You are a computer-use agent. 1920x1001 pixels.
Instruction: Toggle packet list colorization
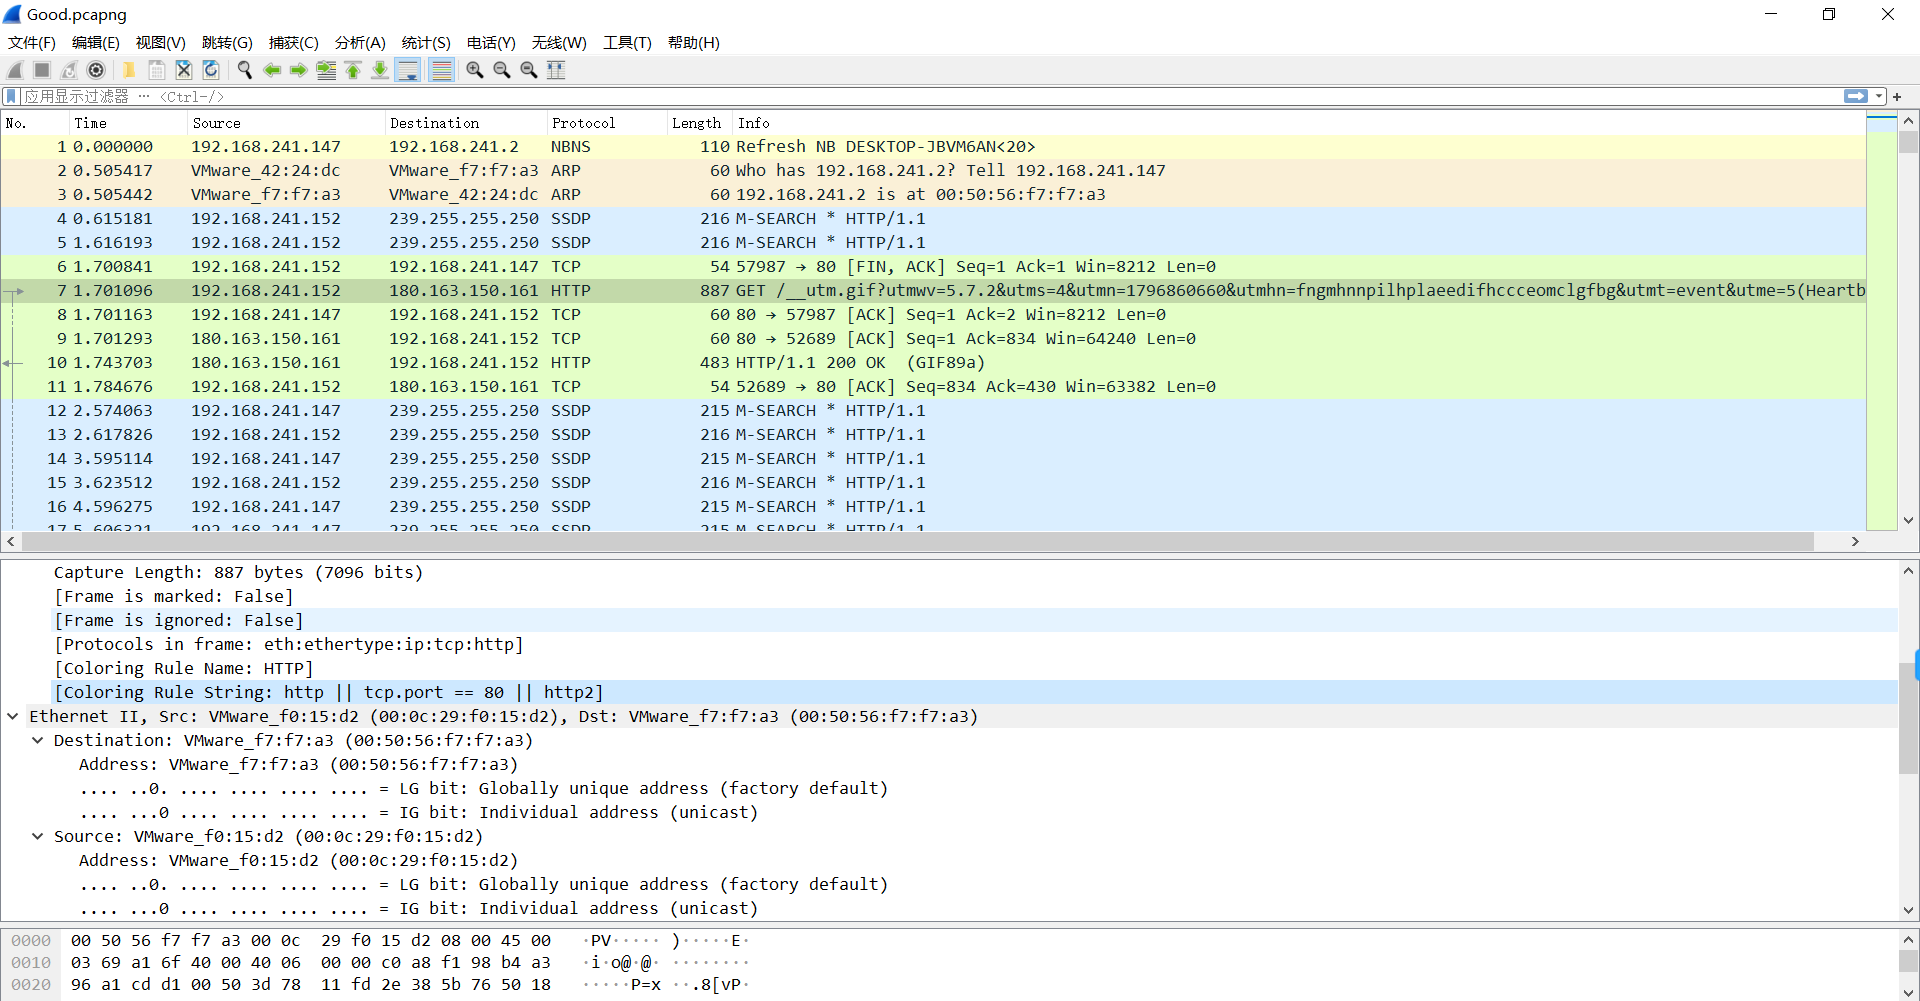point(441,70)
